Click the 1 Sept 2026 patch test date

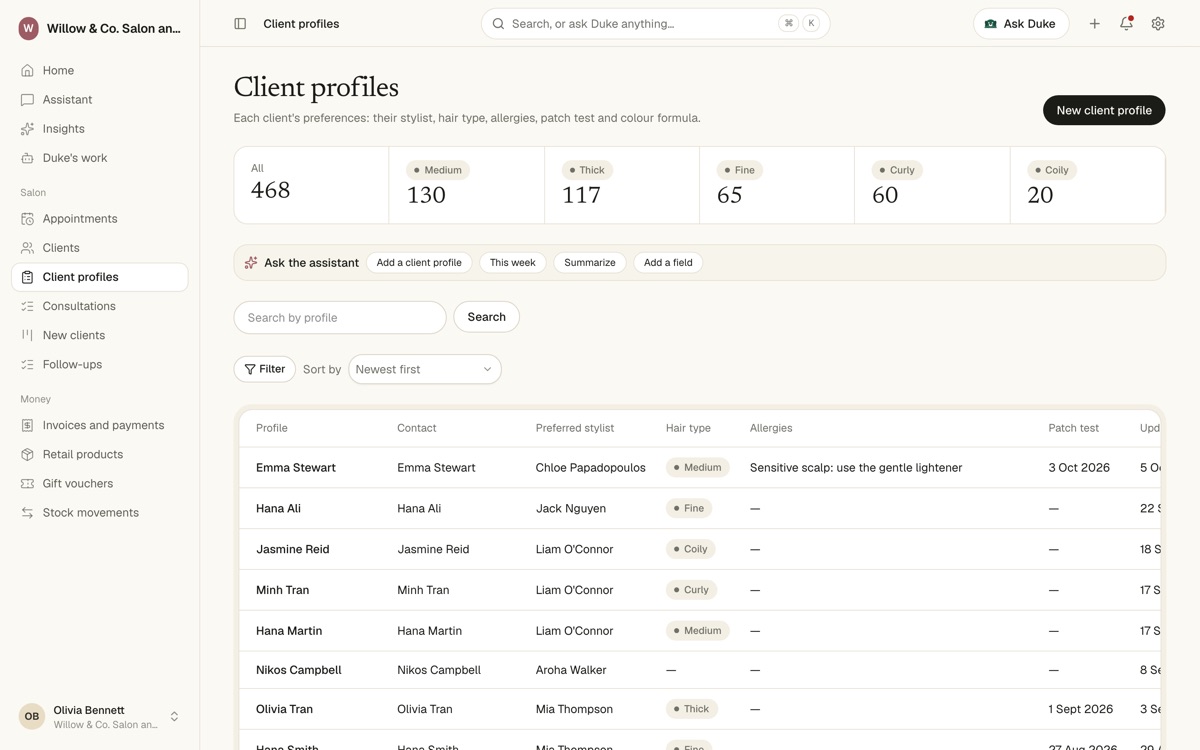[x=1081, y=709]
